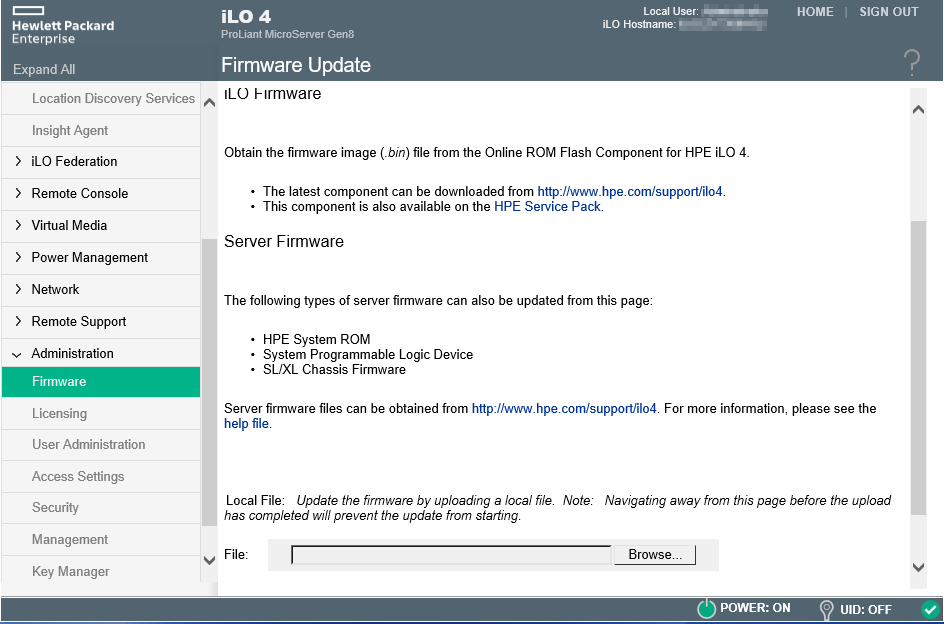Click the main content scroll up arrow

[x=918, y=109]
